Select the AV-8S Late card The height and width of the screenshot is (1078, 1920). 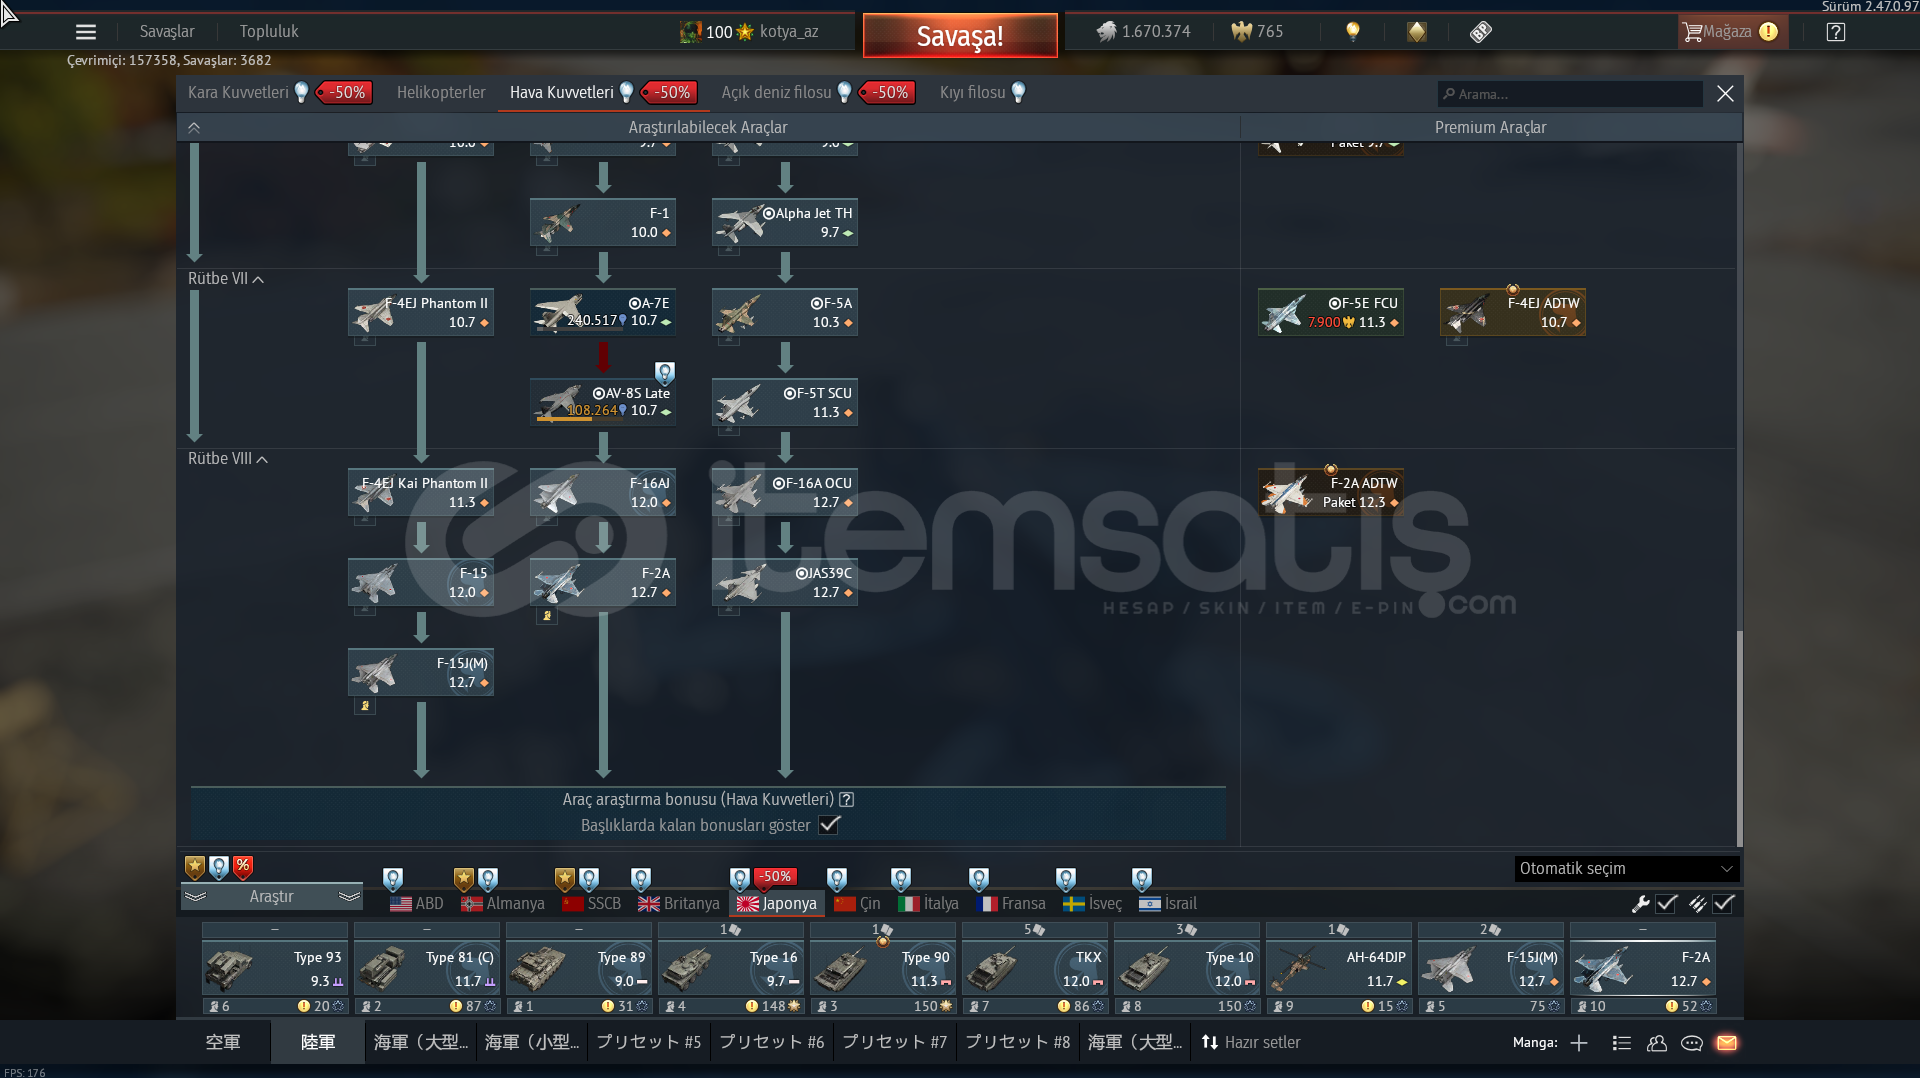[603, 402]
